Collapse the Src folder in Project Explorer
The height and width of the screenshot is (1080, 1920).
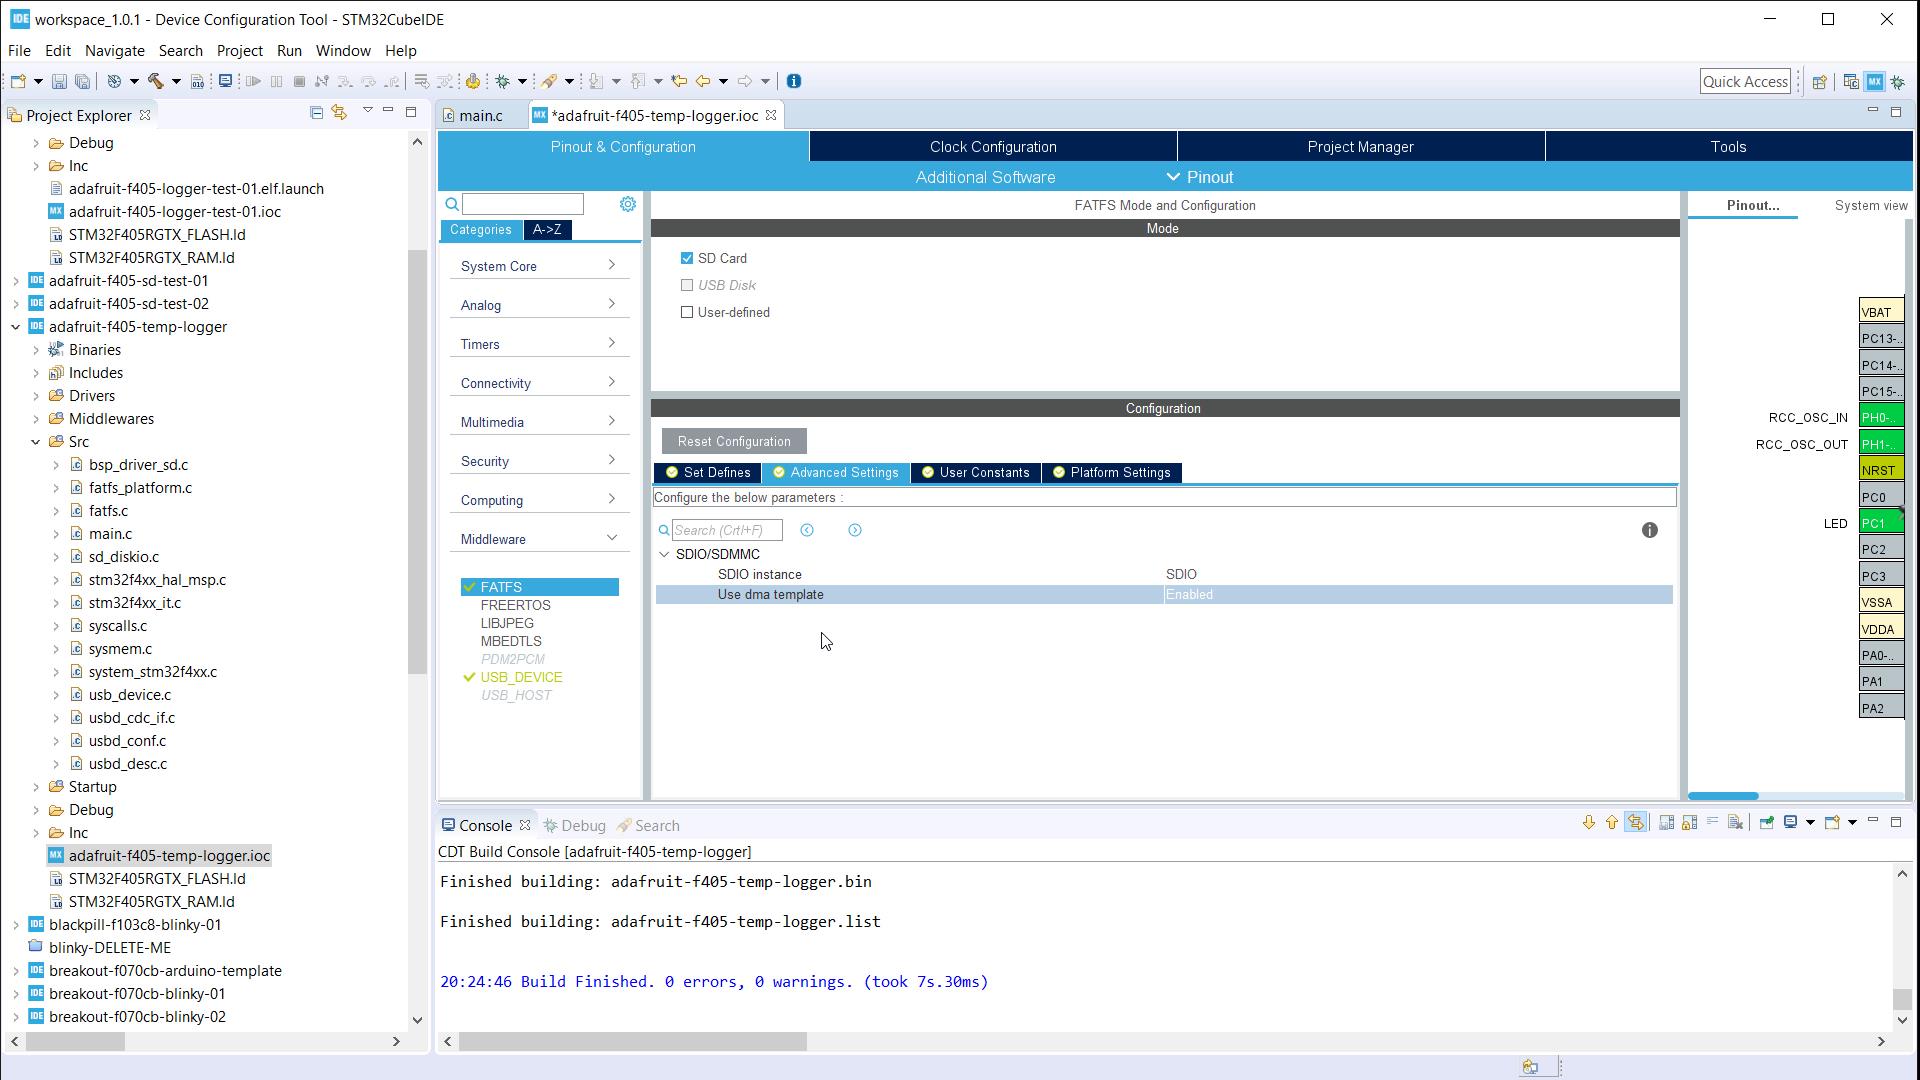coord(36,441)
